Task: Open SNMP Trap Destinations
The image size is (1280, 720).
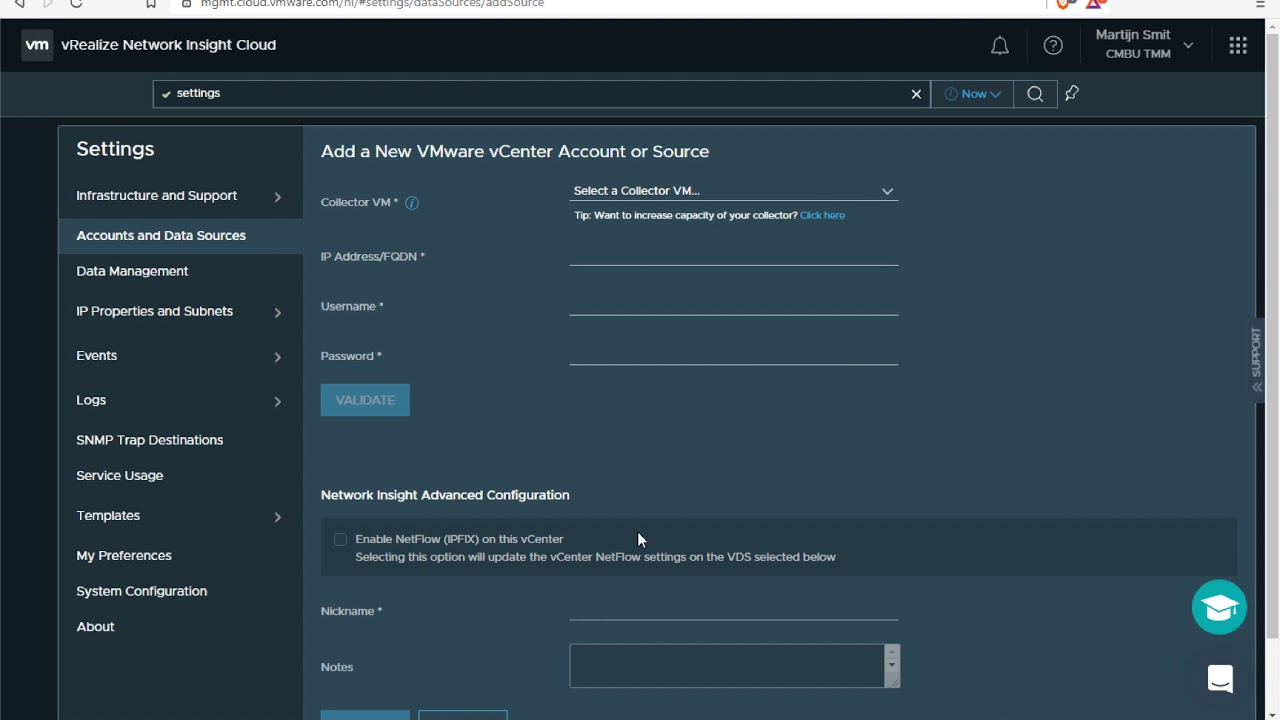Action: click(150, 440)
